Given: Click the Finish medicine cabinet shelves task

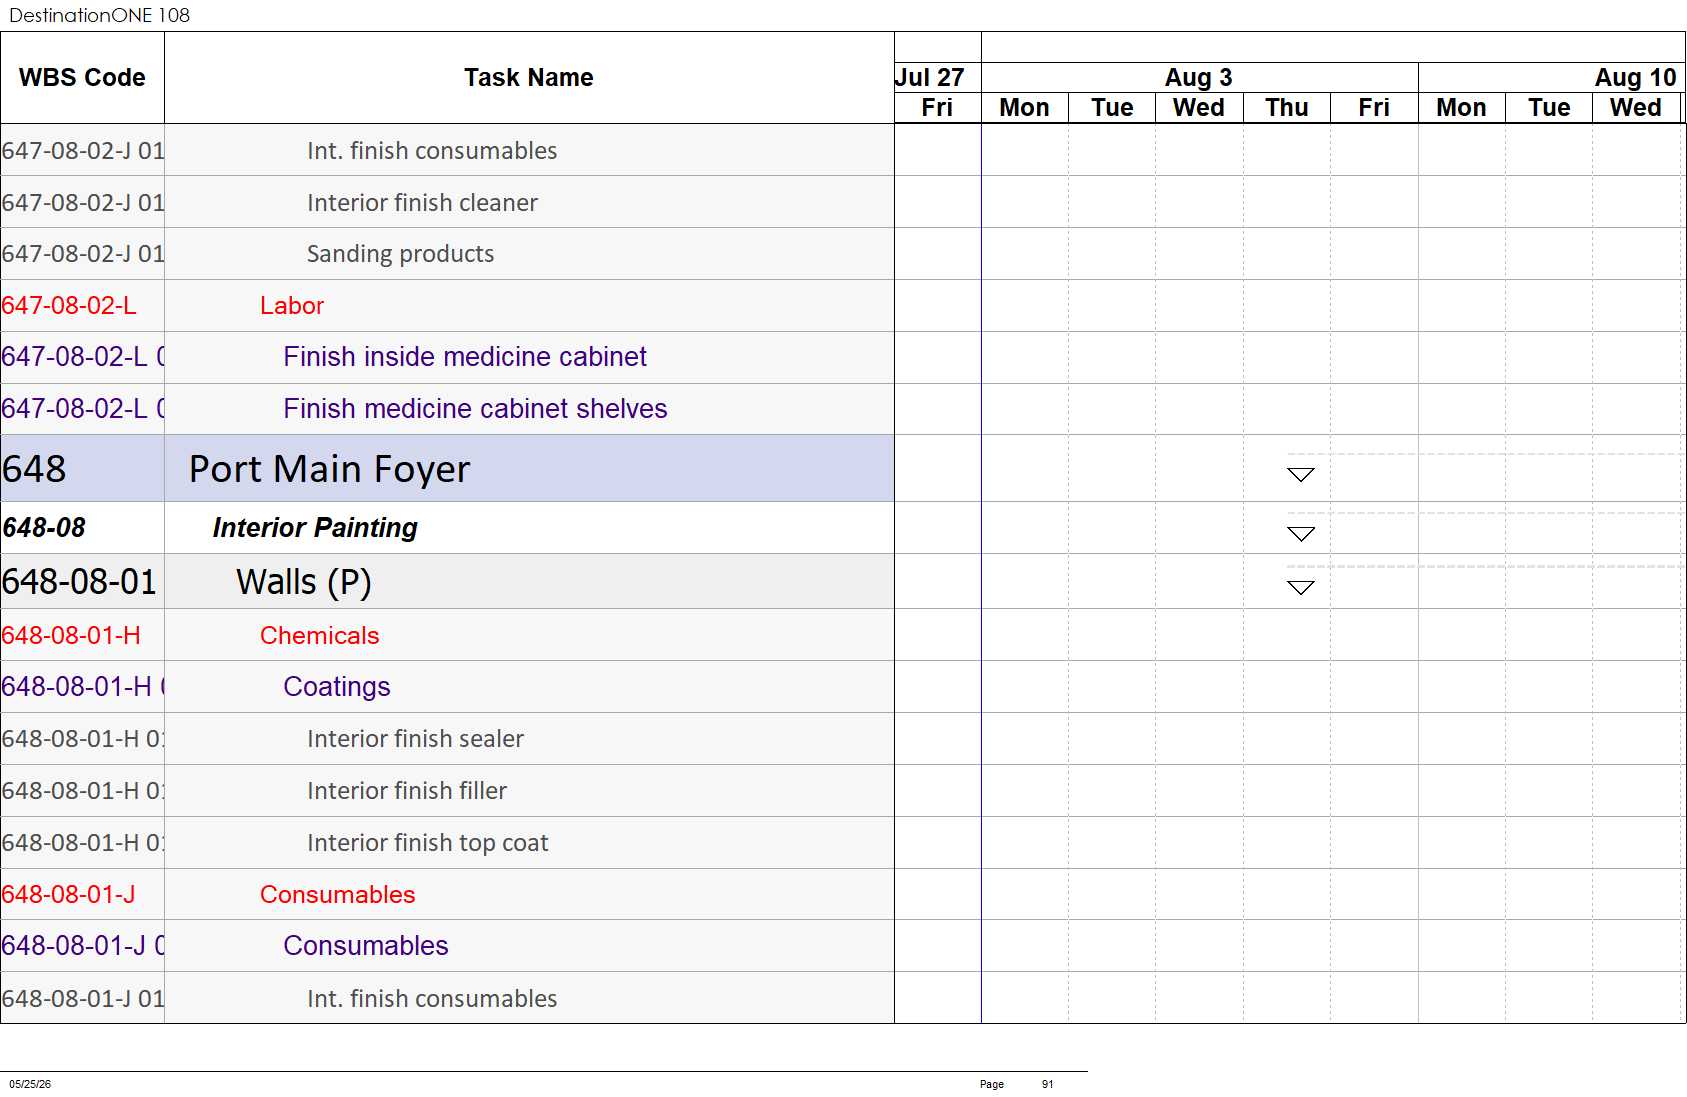Looking at the screenshot, I should [x=475, y=409].
